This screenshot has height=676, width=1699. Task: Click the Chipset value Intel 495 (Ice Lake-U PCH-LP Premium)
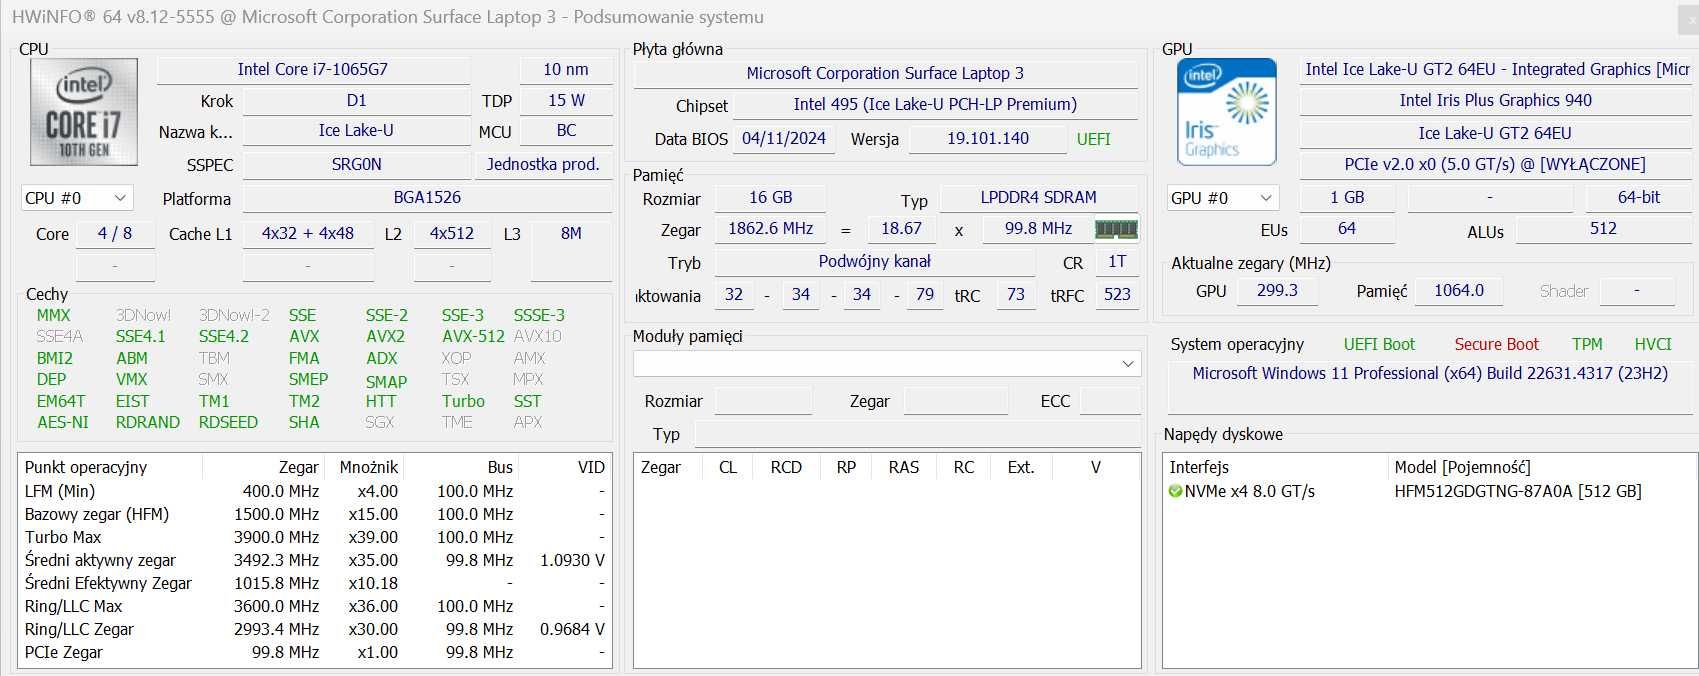[x=935, y=104]
